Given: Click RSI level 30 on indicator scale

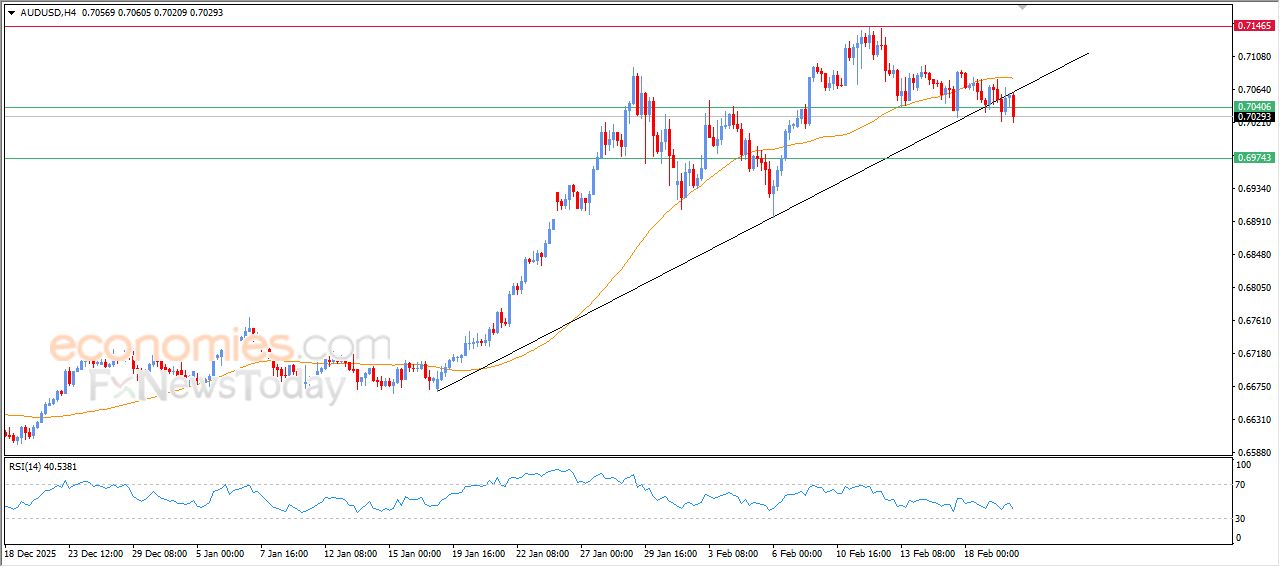Looking at the screenshot, I should (1243, 518).
